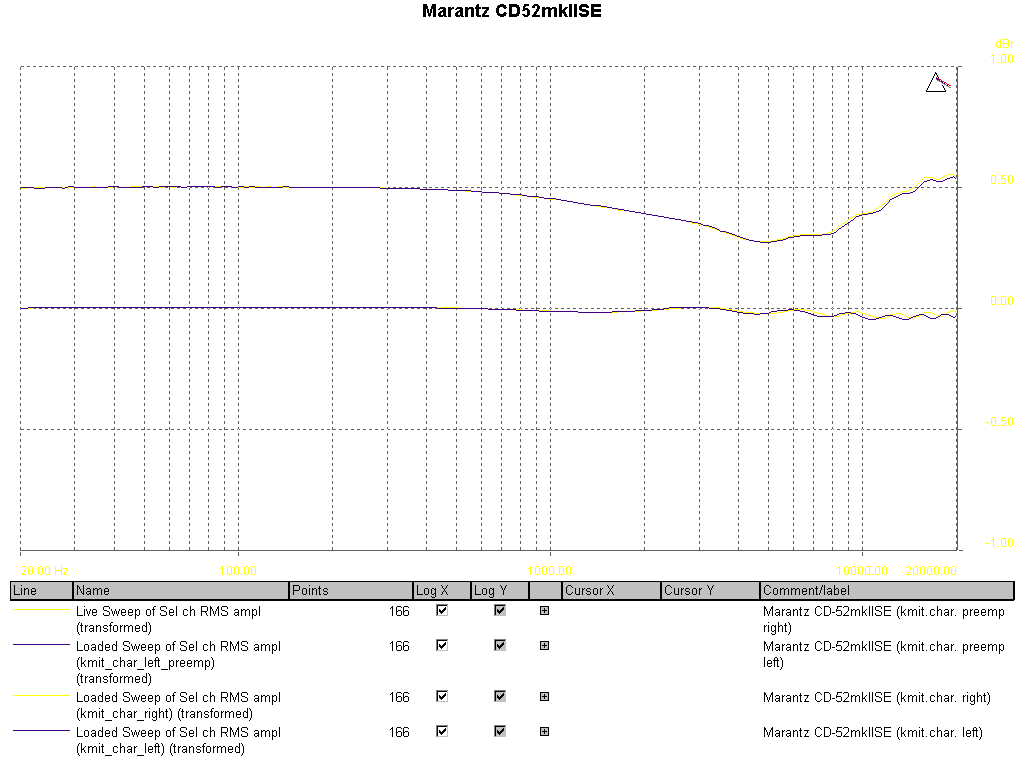Expand the Live Sweep row plus box
The image size is (1025, 769).
544,611
